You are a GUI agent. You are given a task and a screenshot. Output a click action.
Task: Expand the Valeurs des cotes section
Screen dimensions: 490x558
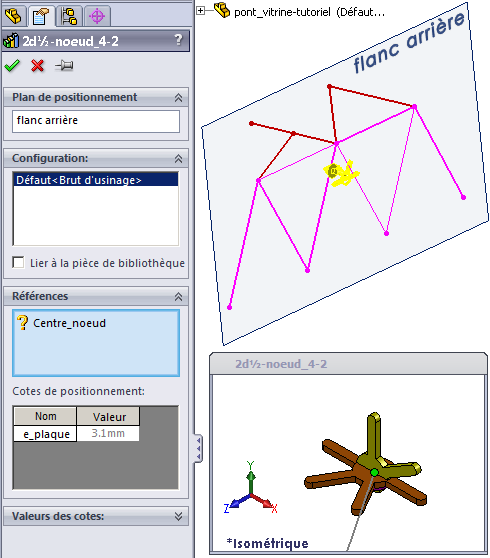[178, 516]
